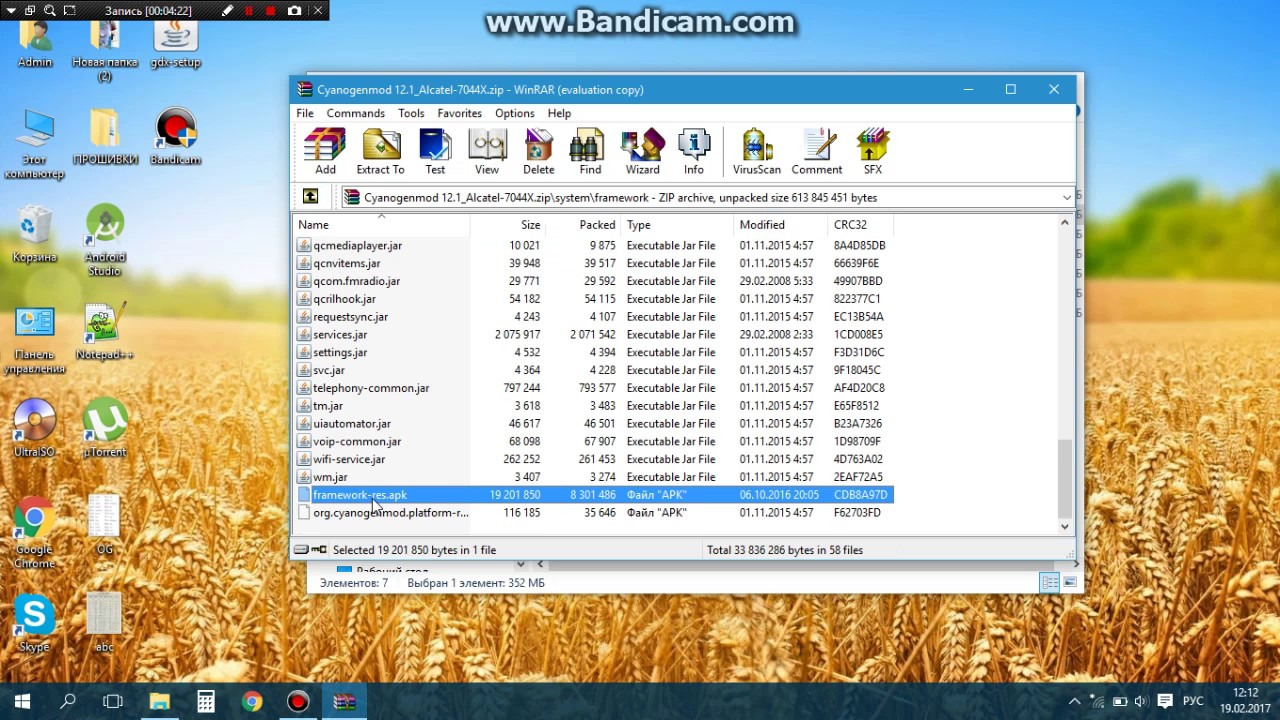This screenshot has height=720, width=1280.
Task: Open the Android Studio desktop shortcut
Action: point(104,239)
